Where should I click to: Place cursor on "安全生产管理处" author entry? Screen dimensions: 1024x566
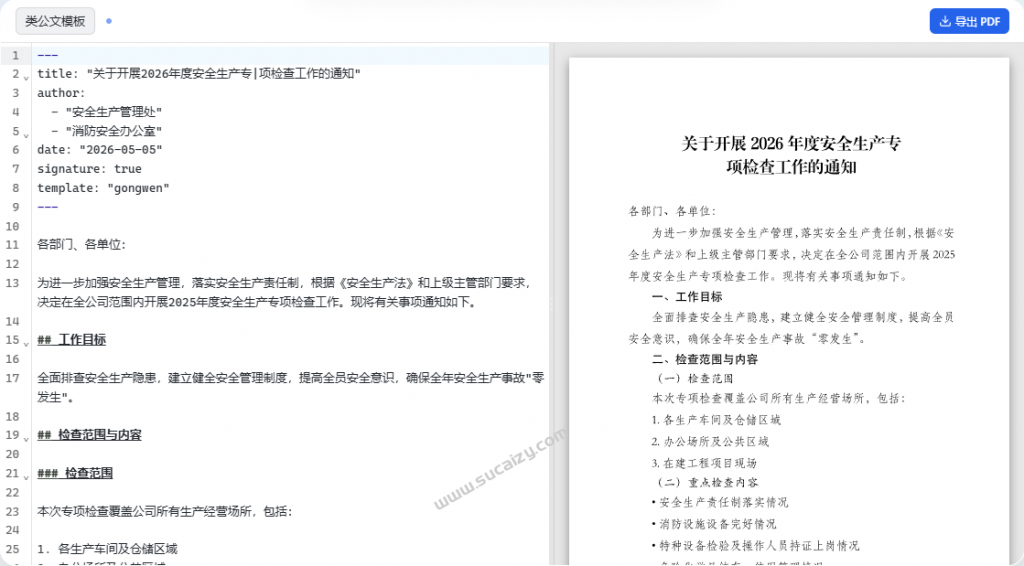point(113,112)
